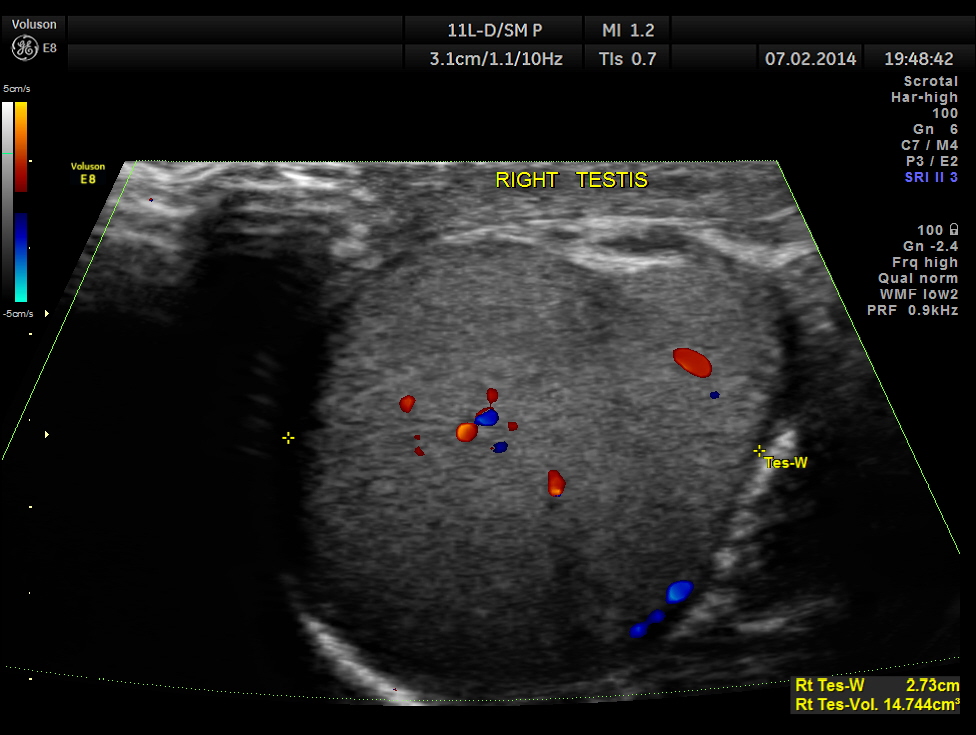Click the RIGHT TESTIS annotation text
The width and height of the screenshot is (976, 735).
pos(571,181)
